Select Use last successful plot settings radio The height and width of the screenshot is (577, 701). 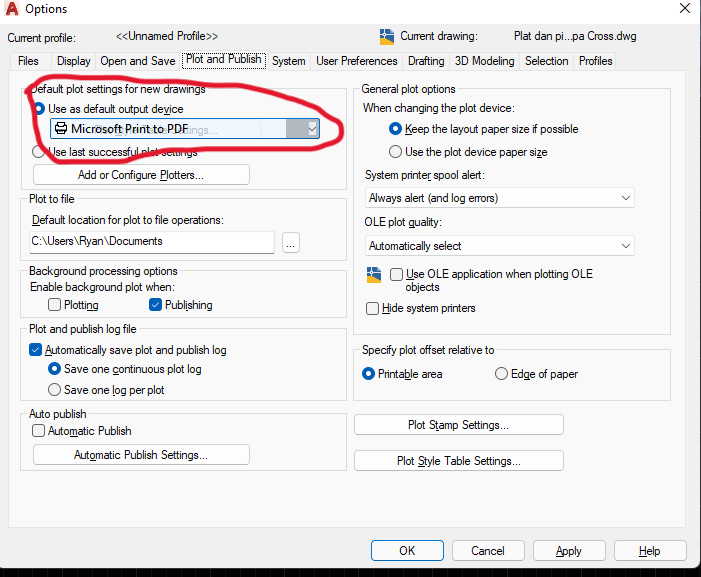(38, 152)
